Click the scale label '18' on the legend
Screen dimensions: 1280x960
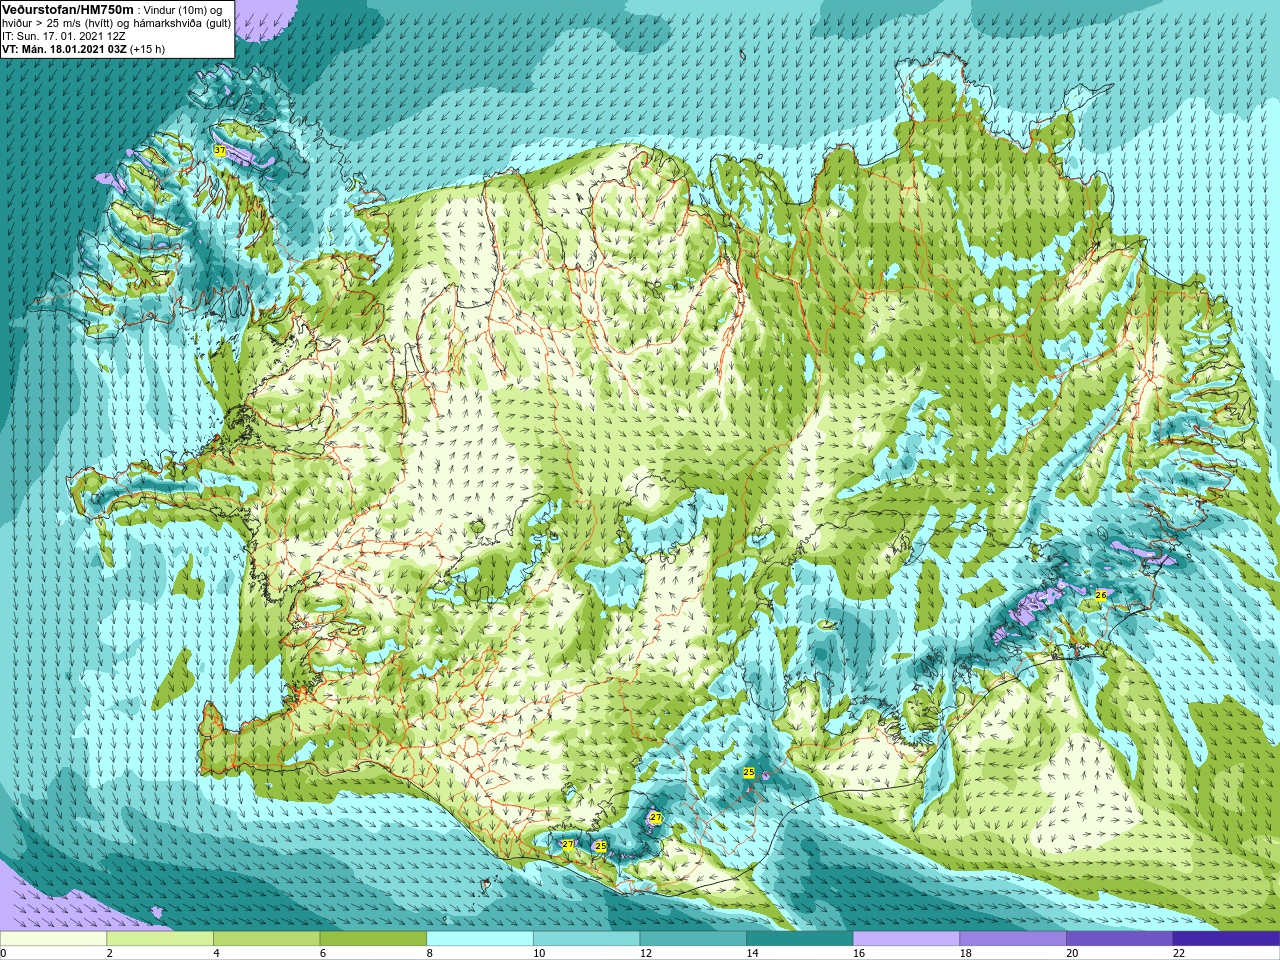point(966,953)
